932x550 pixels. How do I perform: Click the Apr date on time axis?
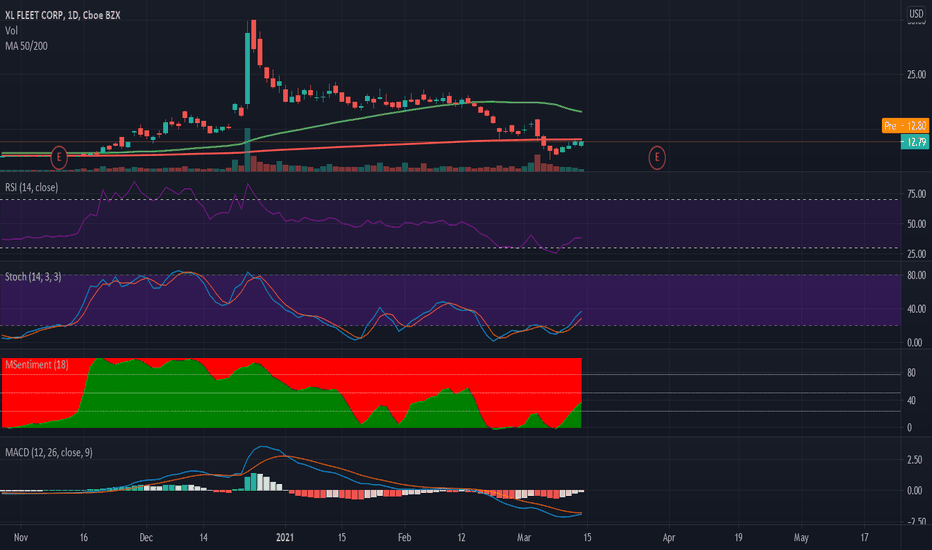(669, 538)
